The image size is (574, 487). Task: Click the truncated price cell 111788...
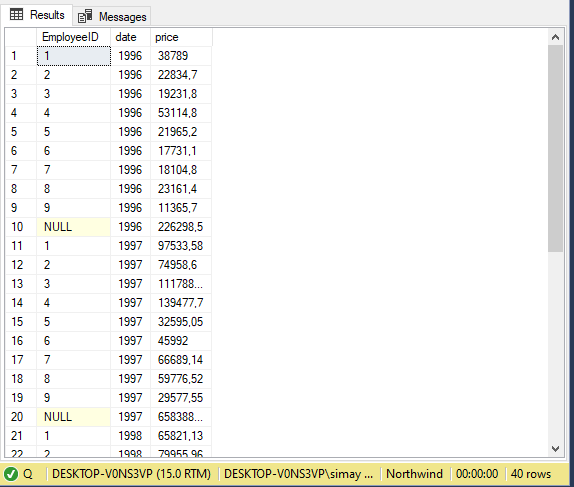coord(181,284)
